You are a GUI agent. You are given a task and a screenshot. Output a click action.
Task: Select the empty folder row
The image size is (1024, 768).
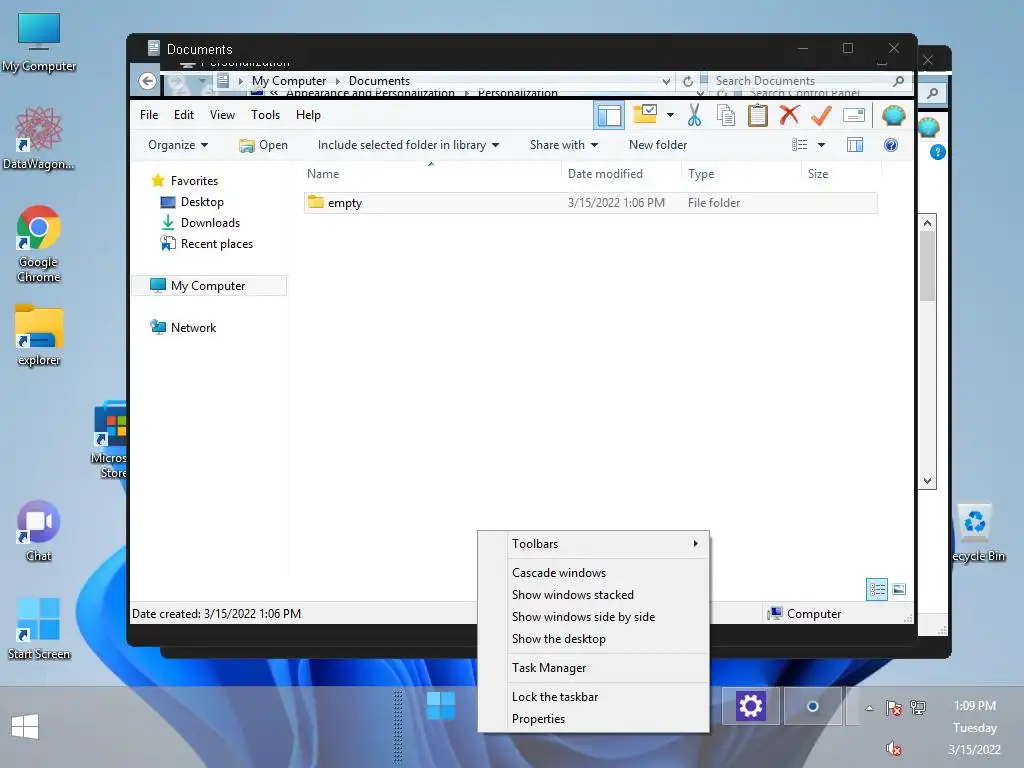590,202
